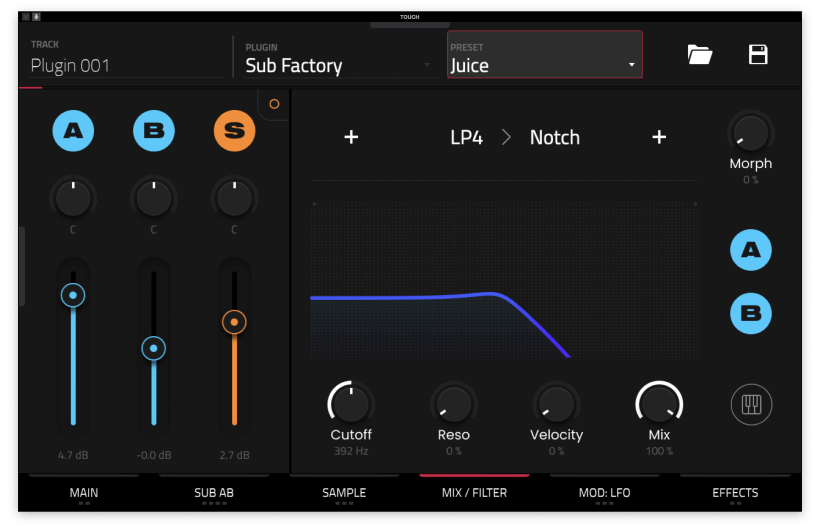Toggle oscillator A in mixer section

[72, 130]
